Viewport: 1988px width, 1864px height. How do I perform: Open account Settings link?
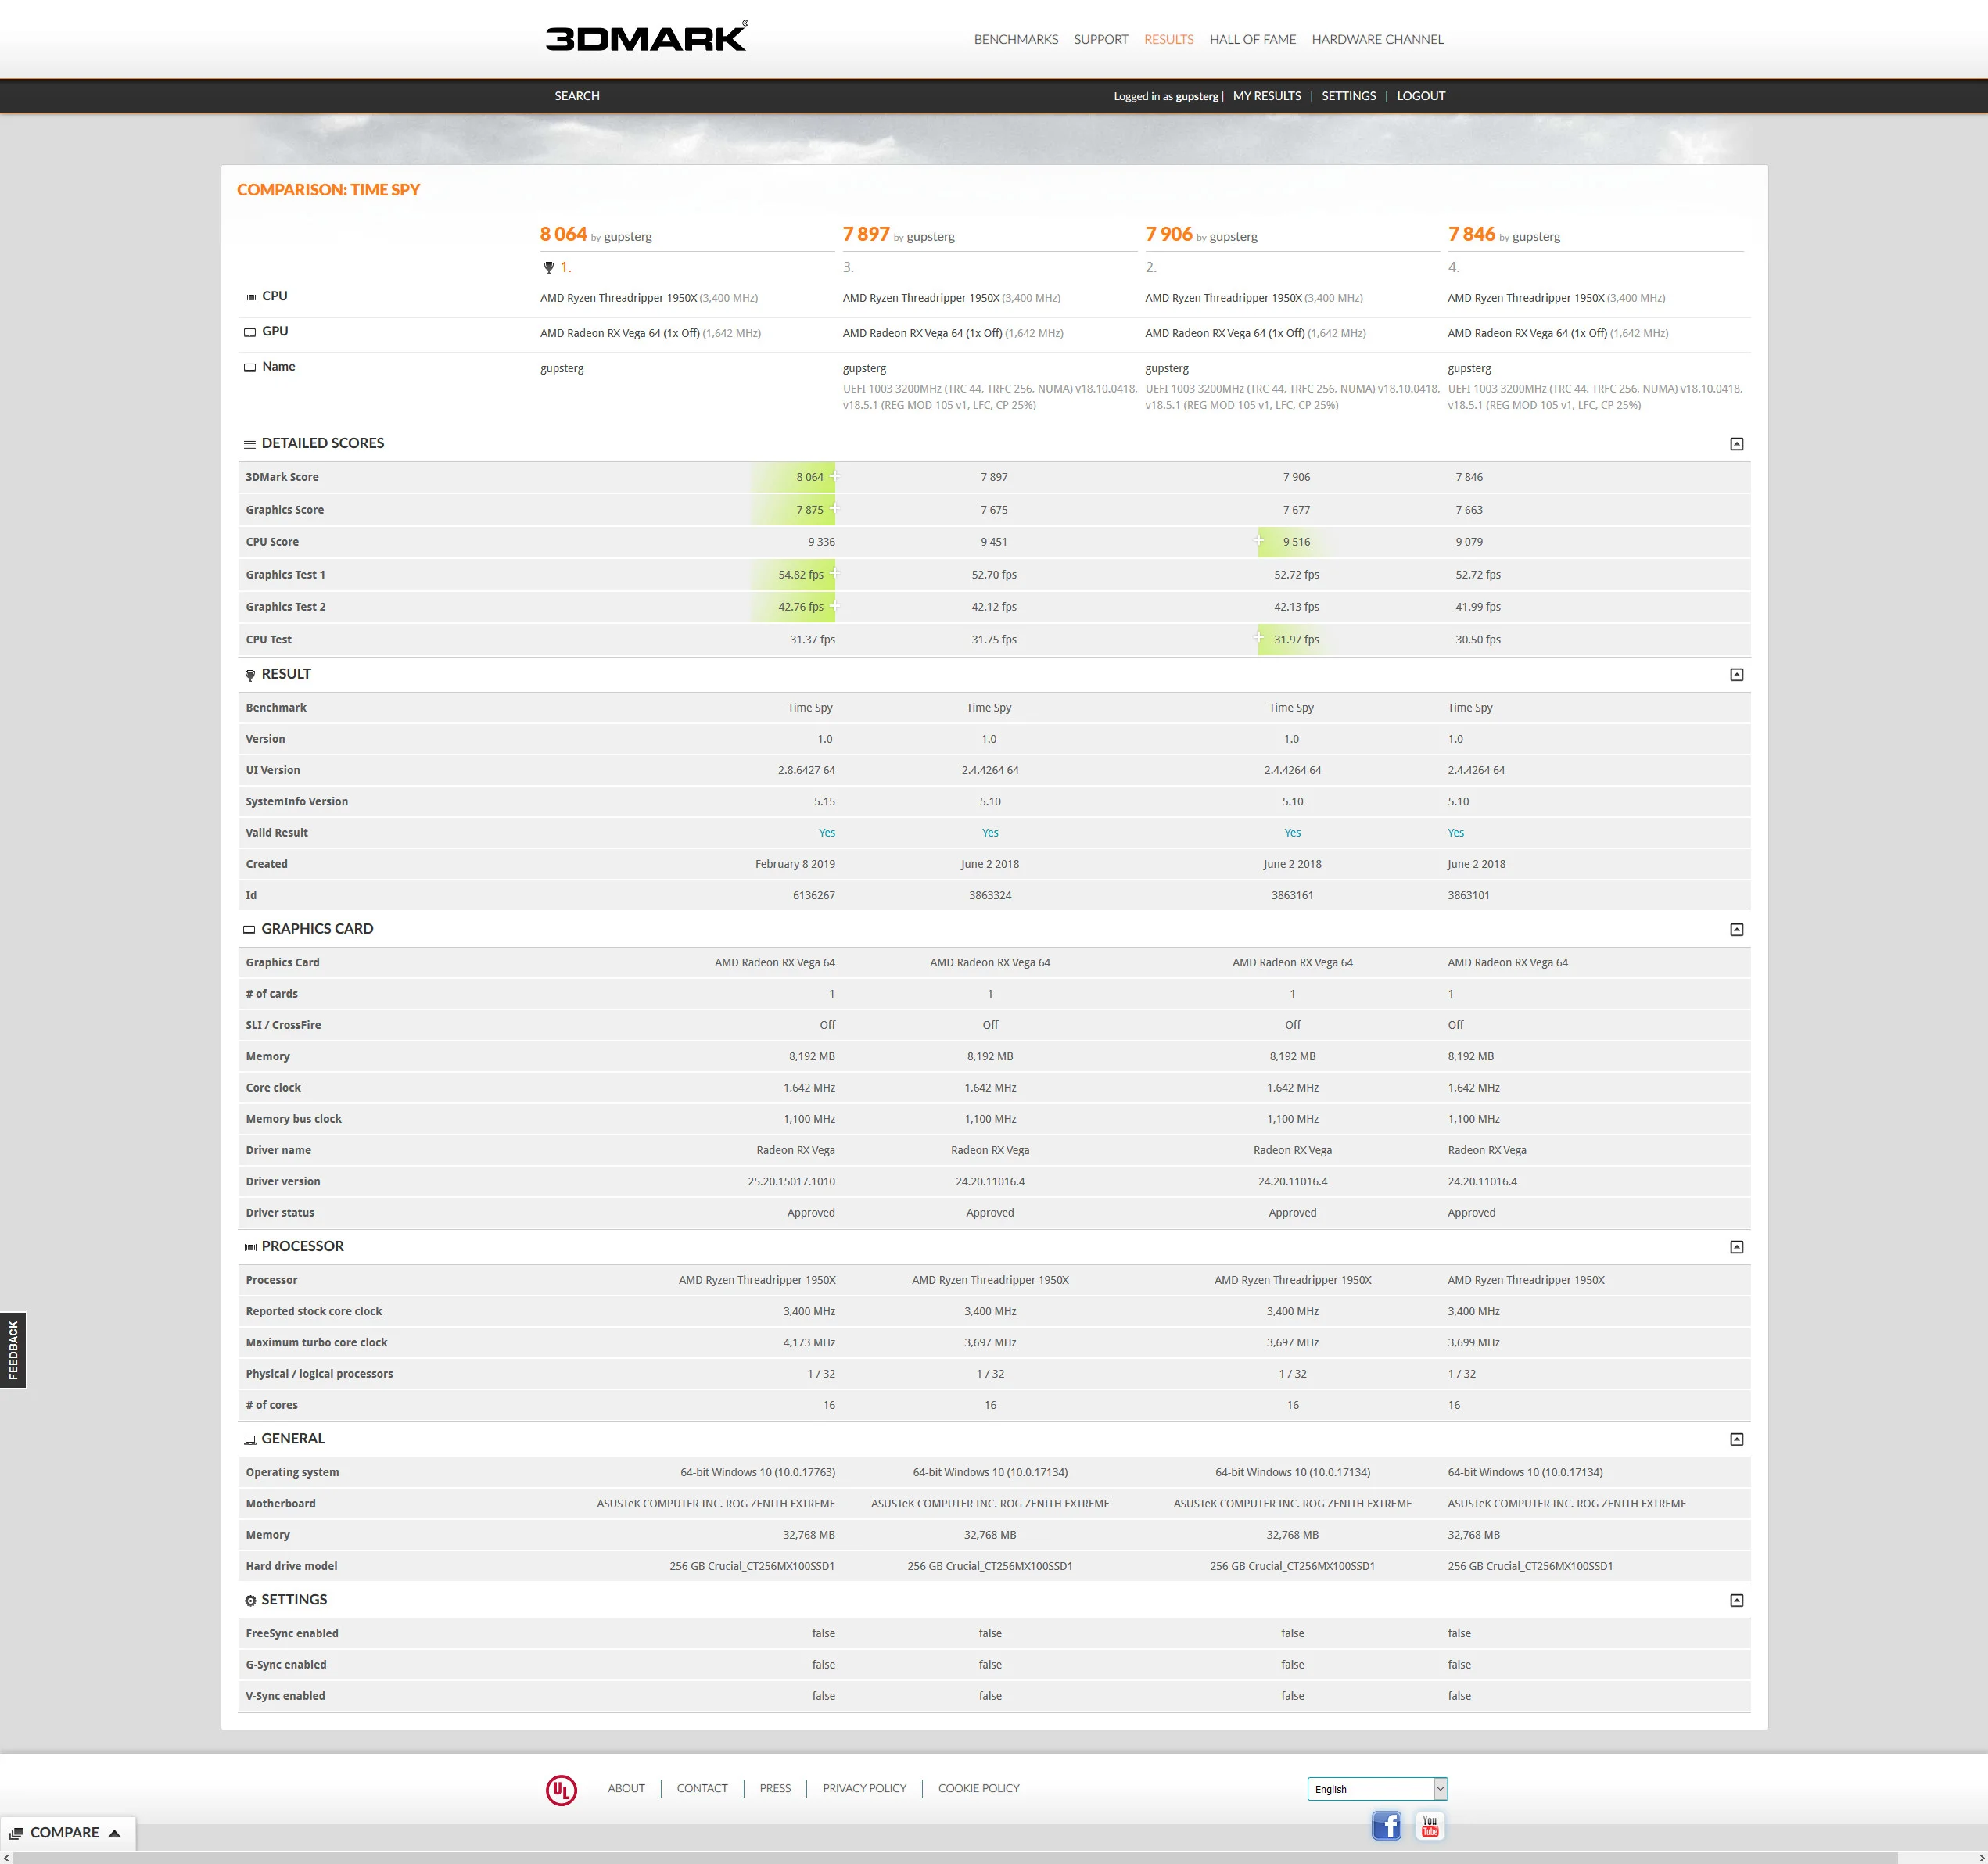(1349, 96)
